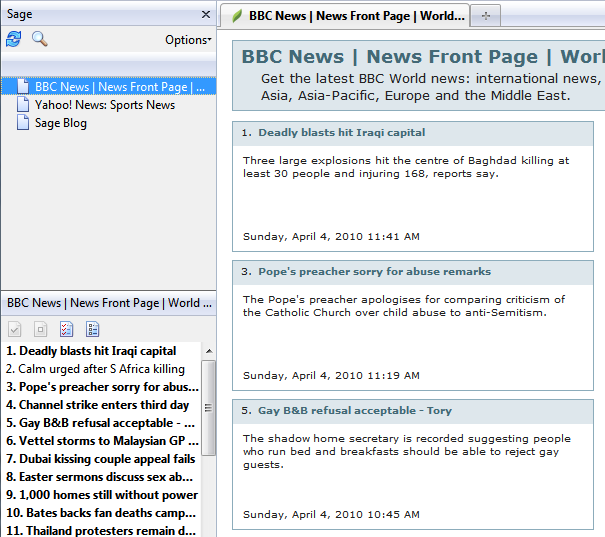
Task: Click the Baghdad explosions summary text
Action: 406,167
